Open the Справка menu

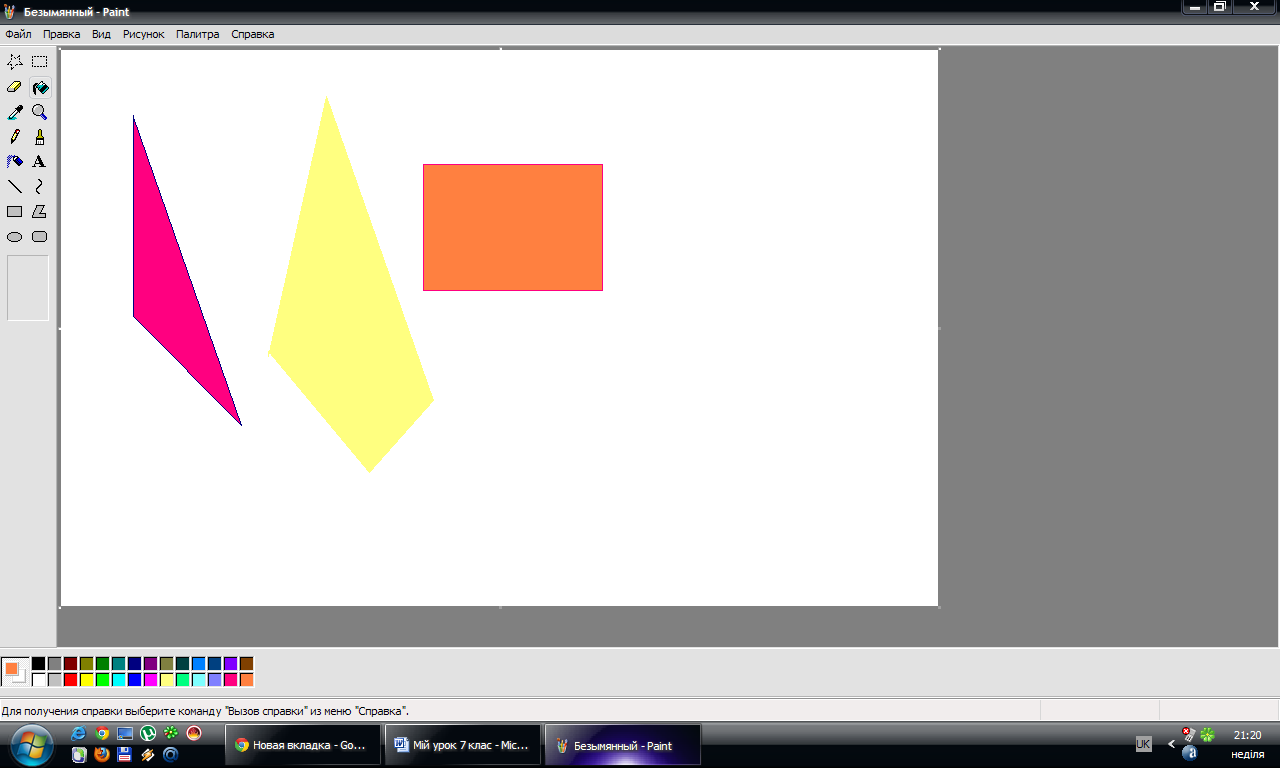click(253, 34)
